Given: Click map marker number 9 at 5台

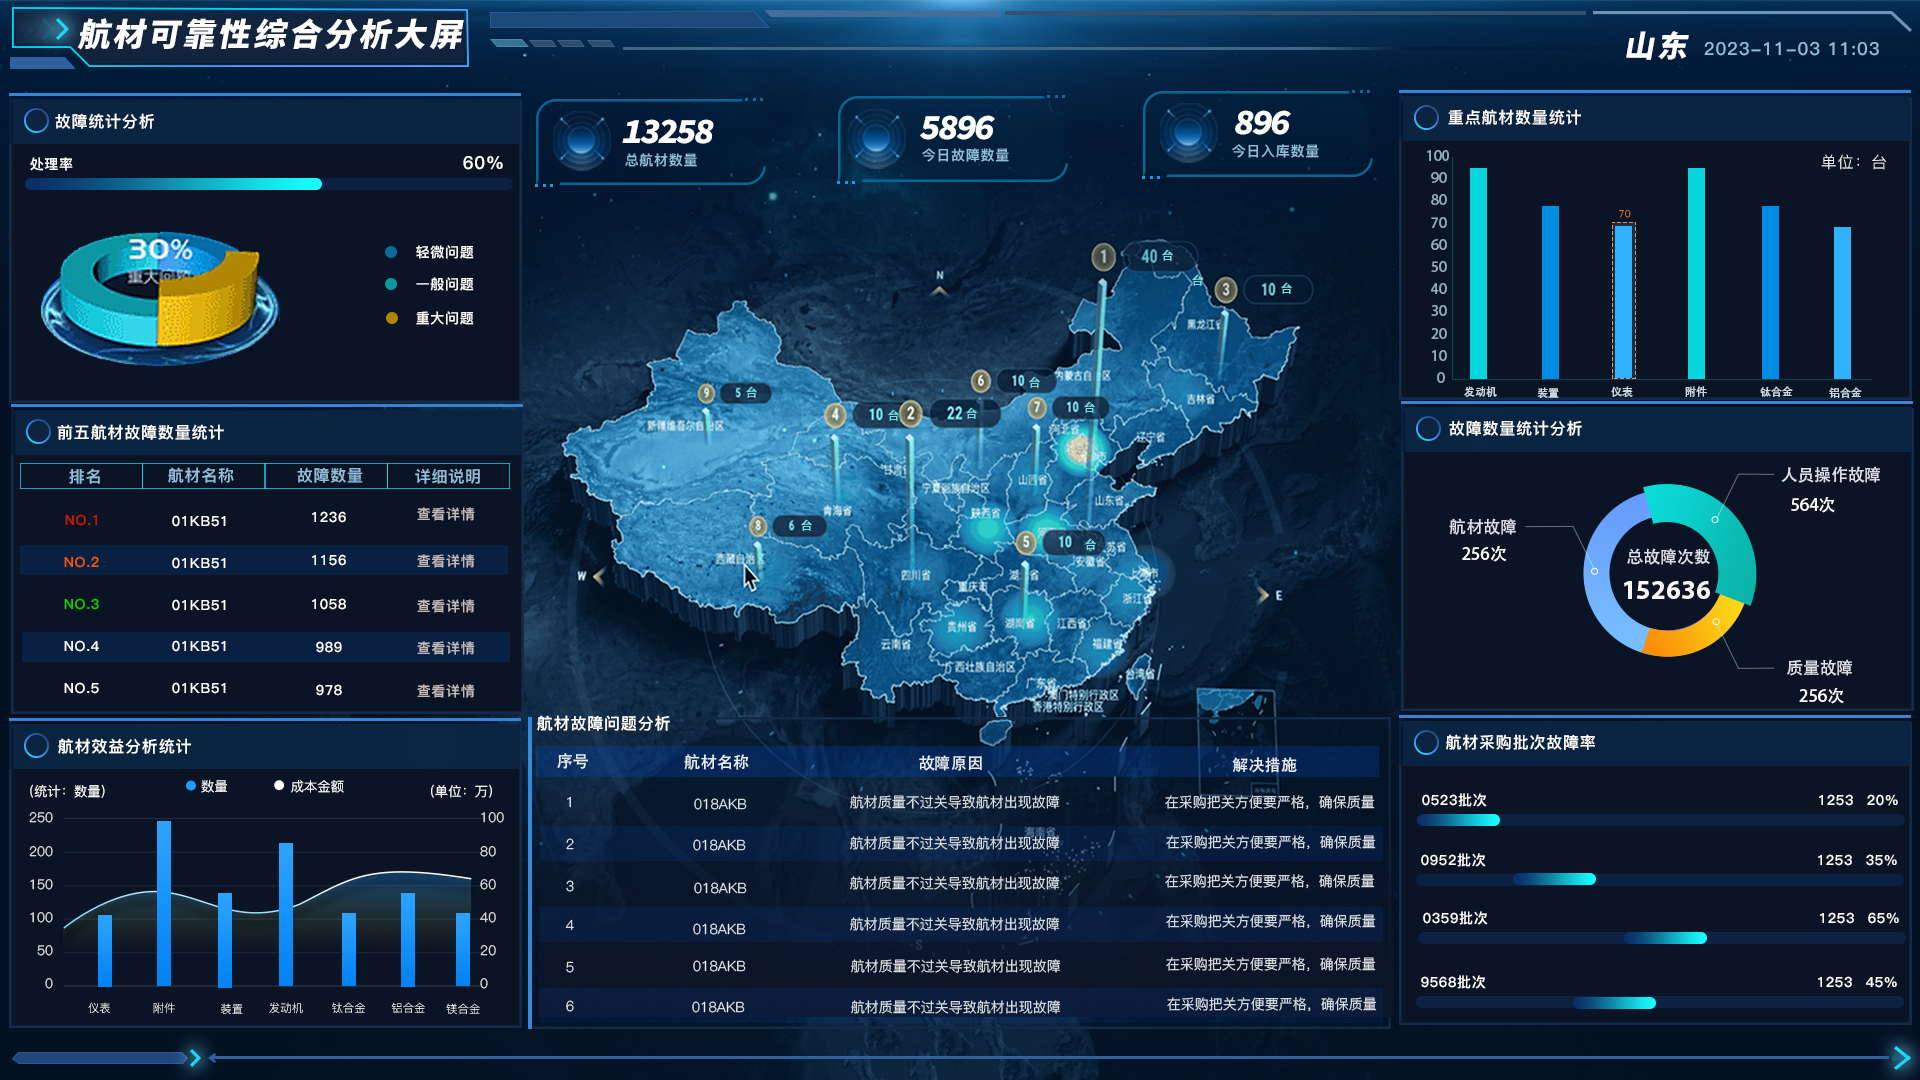Looking at the screenshot, I should coord(707,393).
